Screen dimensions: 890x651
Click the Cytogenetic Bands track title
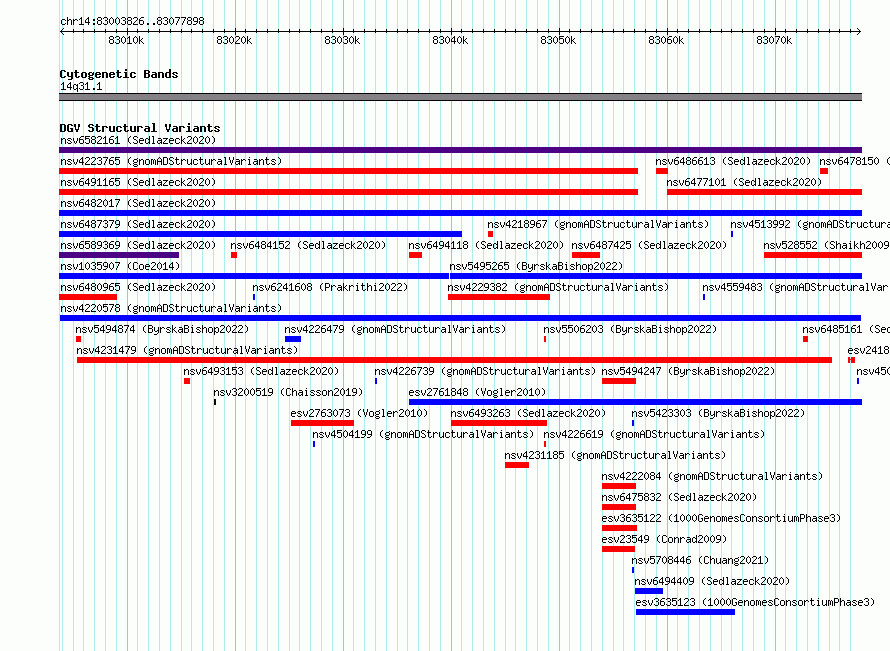119,74
